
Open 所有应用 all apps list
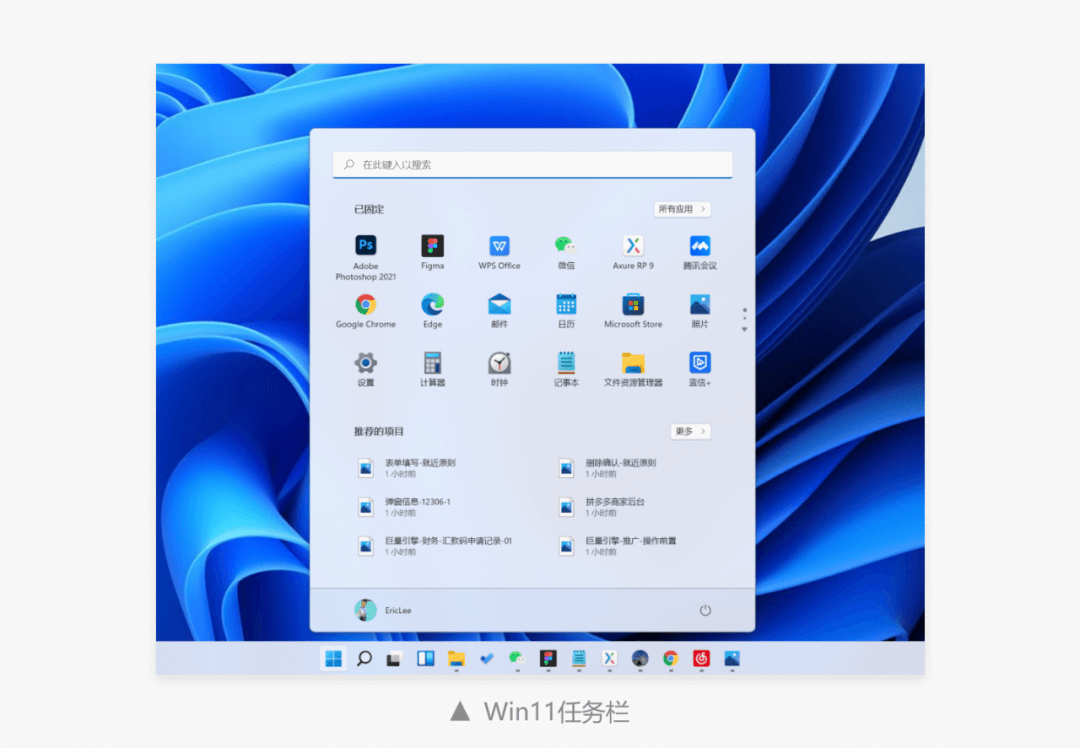[x=681, y=209]
